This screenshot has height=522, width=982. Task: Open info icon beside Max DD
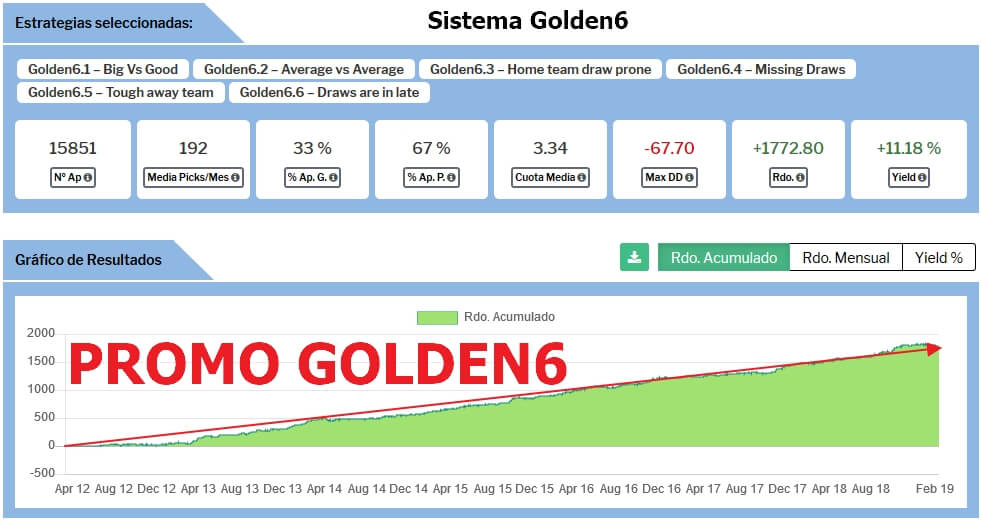point(689,177)
